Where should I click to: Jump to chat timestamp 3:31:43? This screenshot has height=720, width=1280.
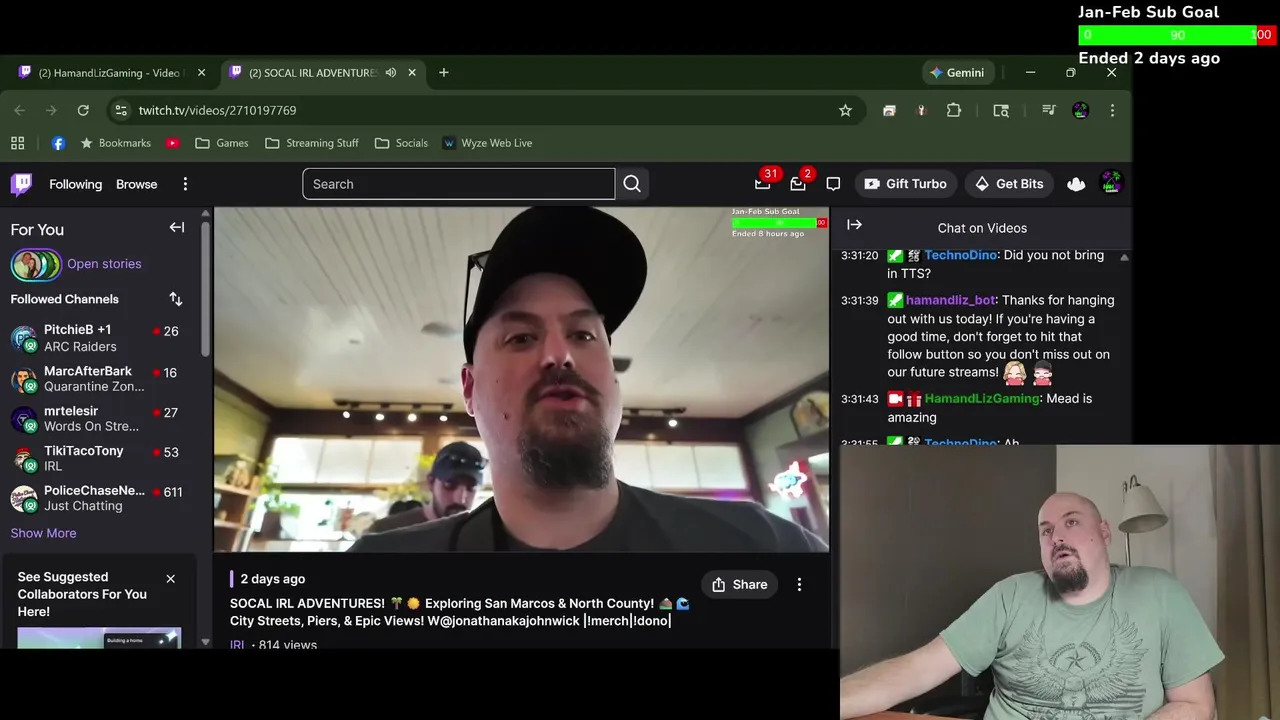pos(860,398)
